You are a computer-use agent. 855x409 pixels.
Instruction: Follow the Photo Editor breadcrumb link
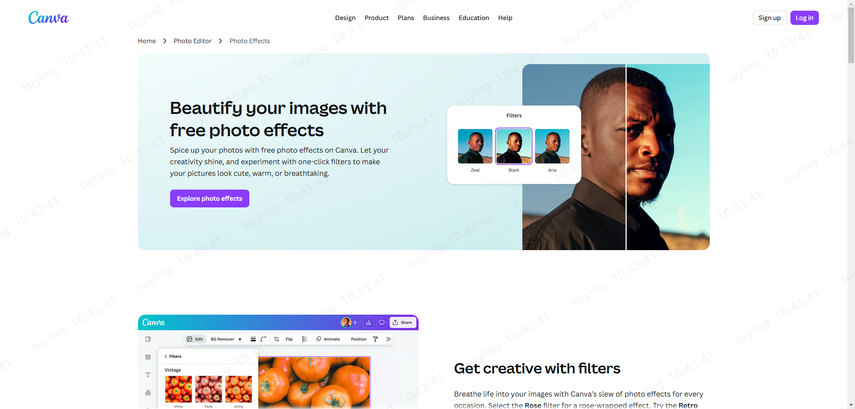[x=192, y=41]
